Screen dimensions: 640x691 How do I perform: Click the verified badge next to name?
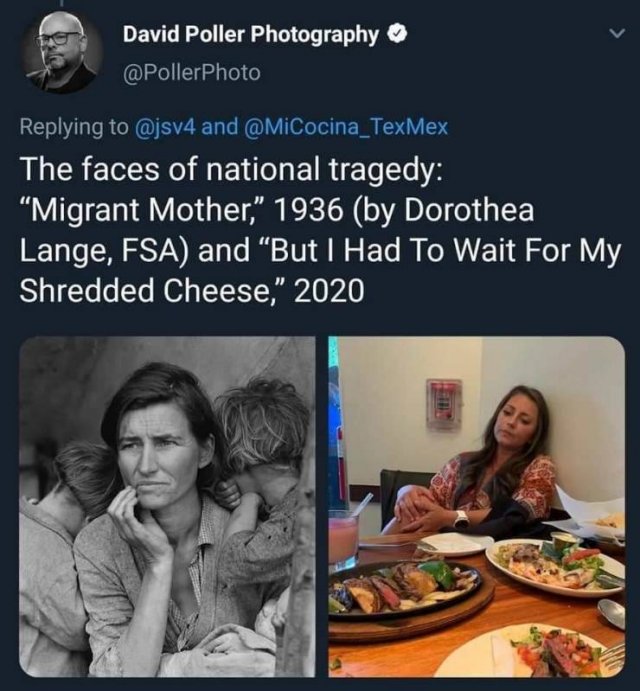point(397,34)
